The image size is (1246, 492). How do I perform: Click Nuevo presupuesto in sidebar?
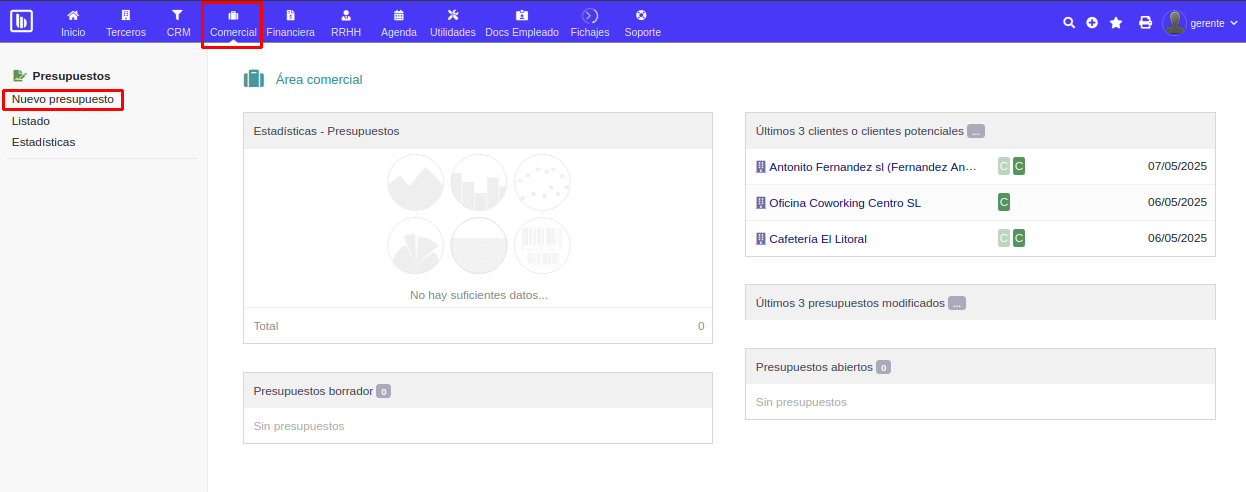pyautogui.click(x=63, y=100)
